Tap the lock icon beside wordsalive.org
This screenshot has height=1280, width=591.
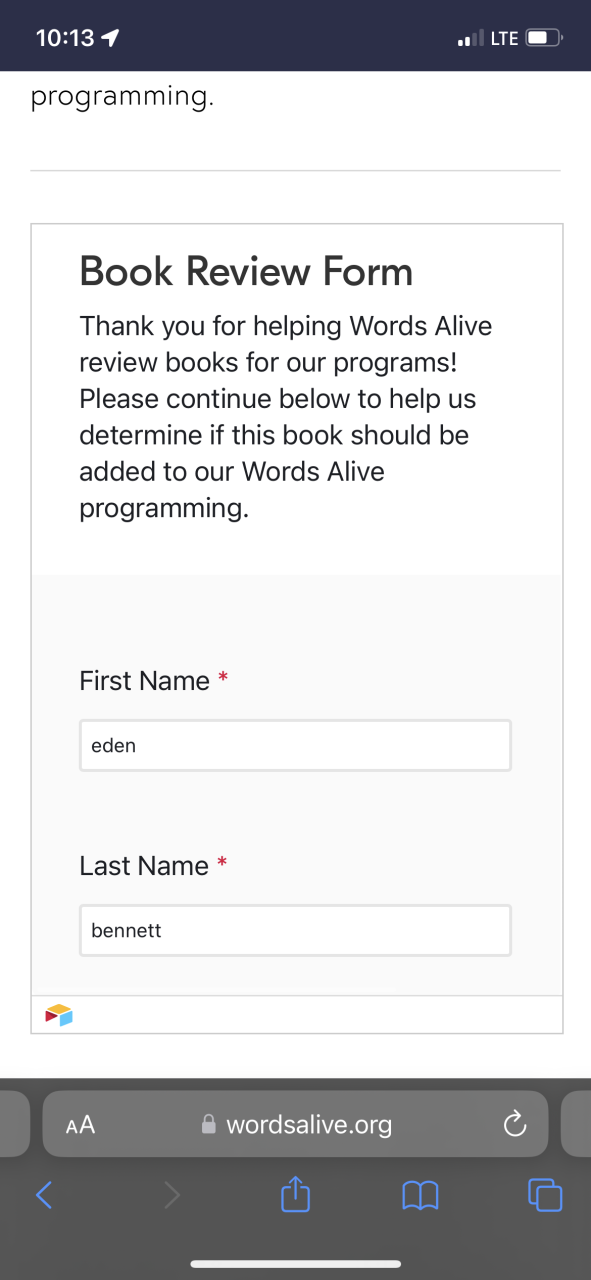pos(209,1125)
